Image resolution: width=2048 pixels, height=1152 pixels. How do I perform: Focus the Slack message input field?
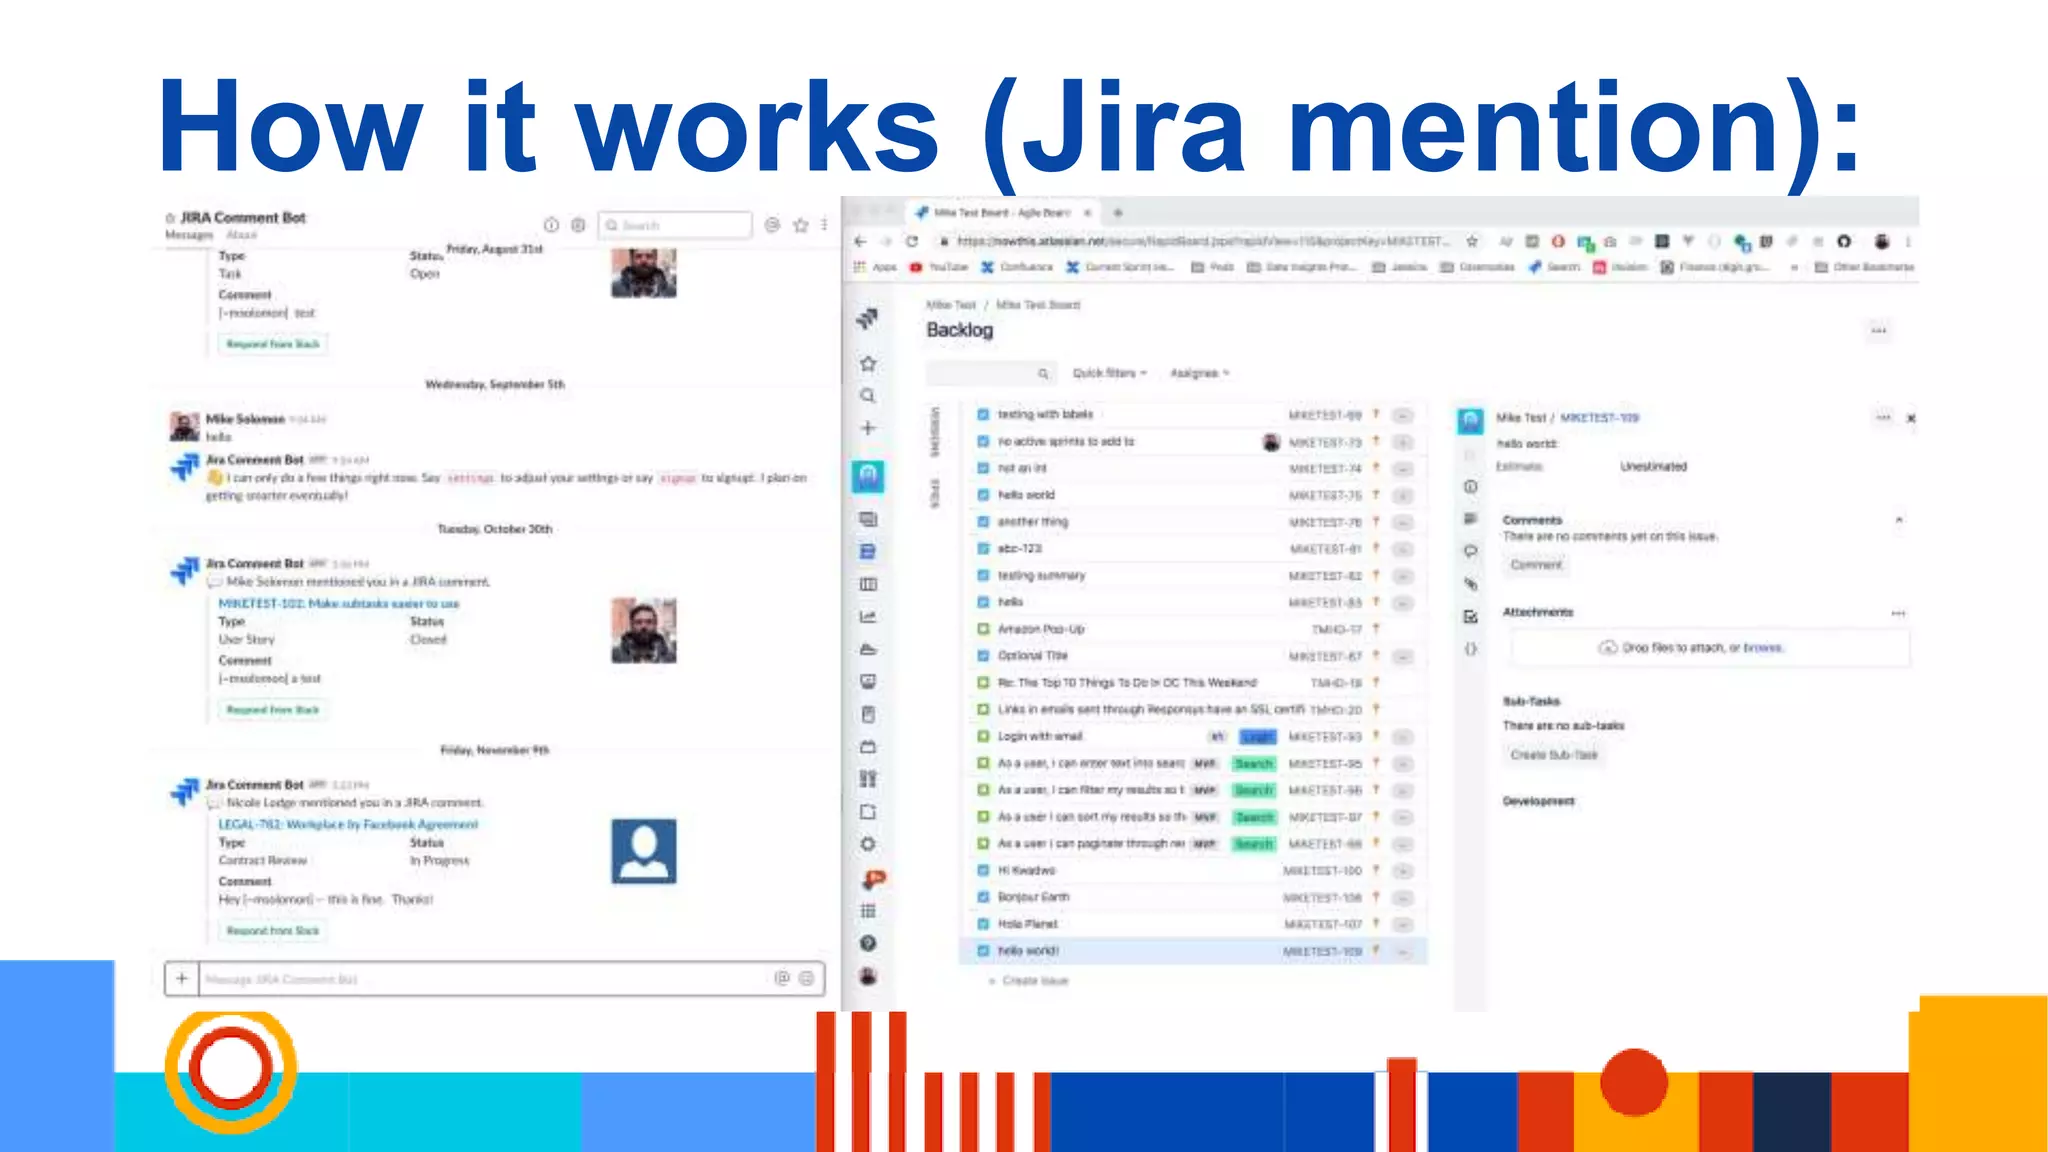pos(485,979)
